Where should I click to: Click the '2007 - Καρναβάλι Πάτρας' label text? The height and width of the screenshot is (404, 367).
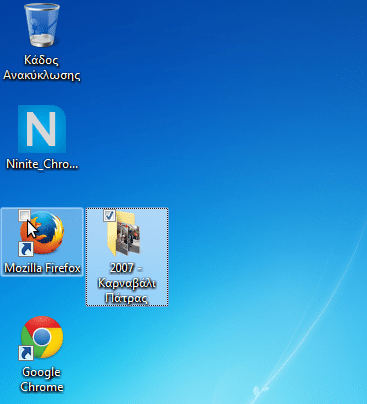tap(127, 283)
